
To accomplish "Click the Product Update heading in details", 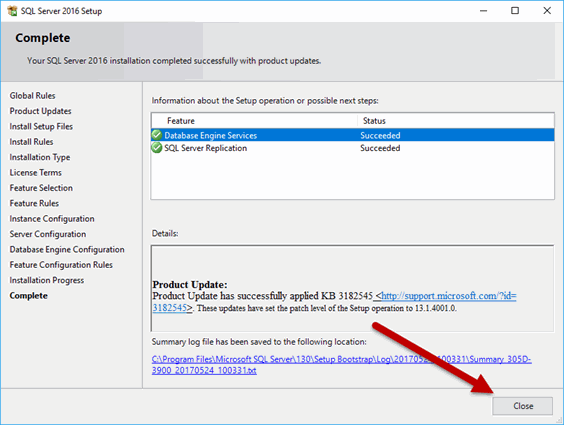I will tap(190, 284).
